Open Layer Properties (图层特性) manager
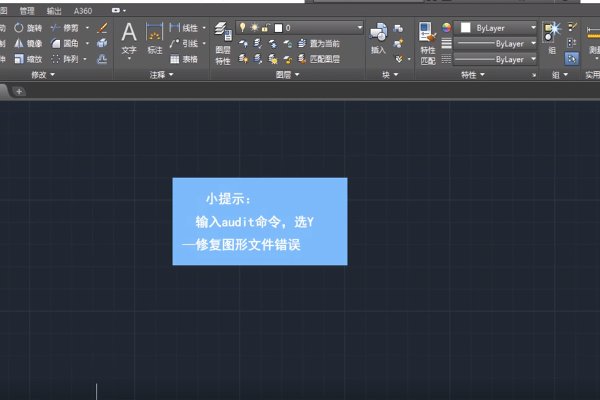 pyautogui.click(x=223, y=43)
